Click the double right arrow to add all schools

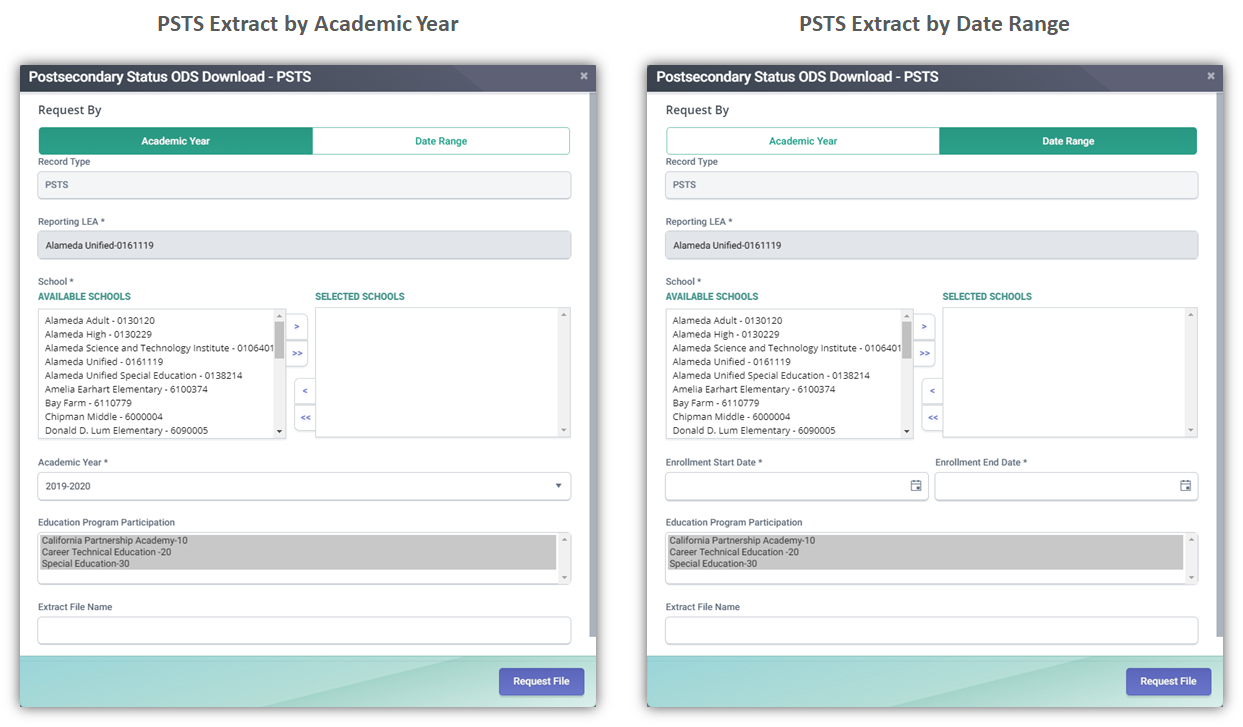(x=297, y=353)
